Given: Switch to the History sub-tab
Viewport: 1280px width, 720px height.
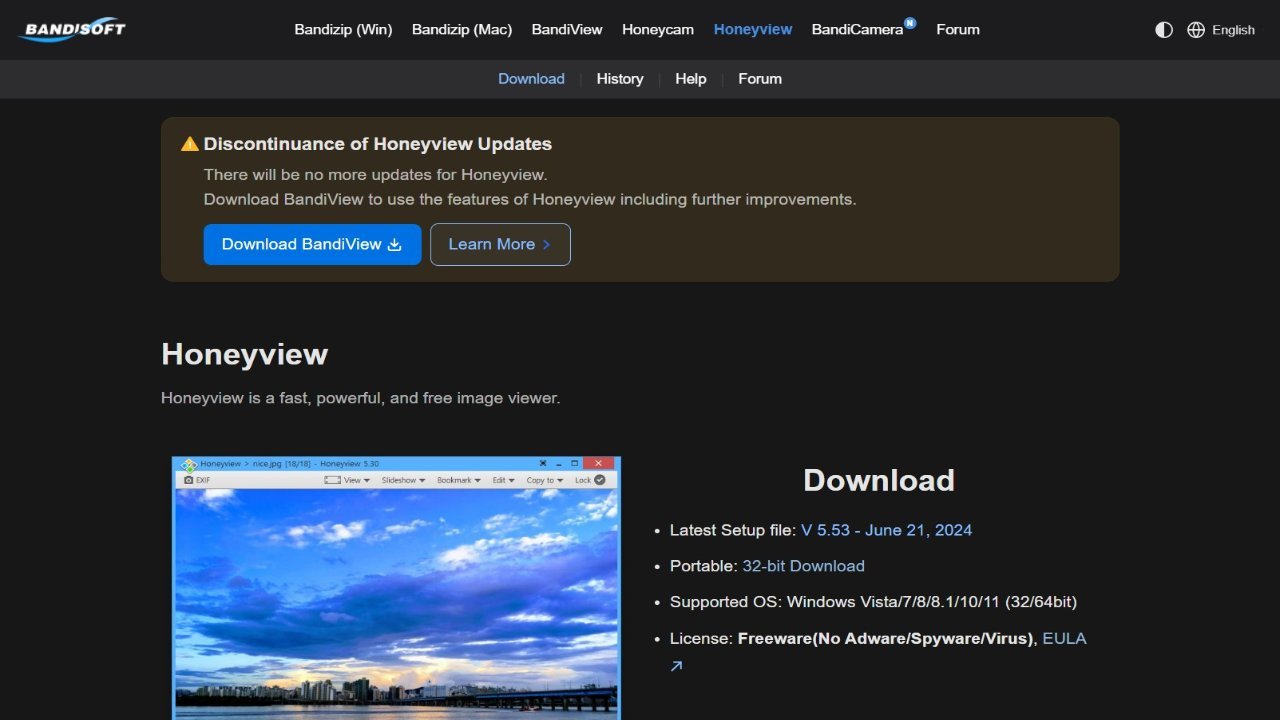Looking at the screenshot, I should (620, 79).
